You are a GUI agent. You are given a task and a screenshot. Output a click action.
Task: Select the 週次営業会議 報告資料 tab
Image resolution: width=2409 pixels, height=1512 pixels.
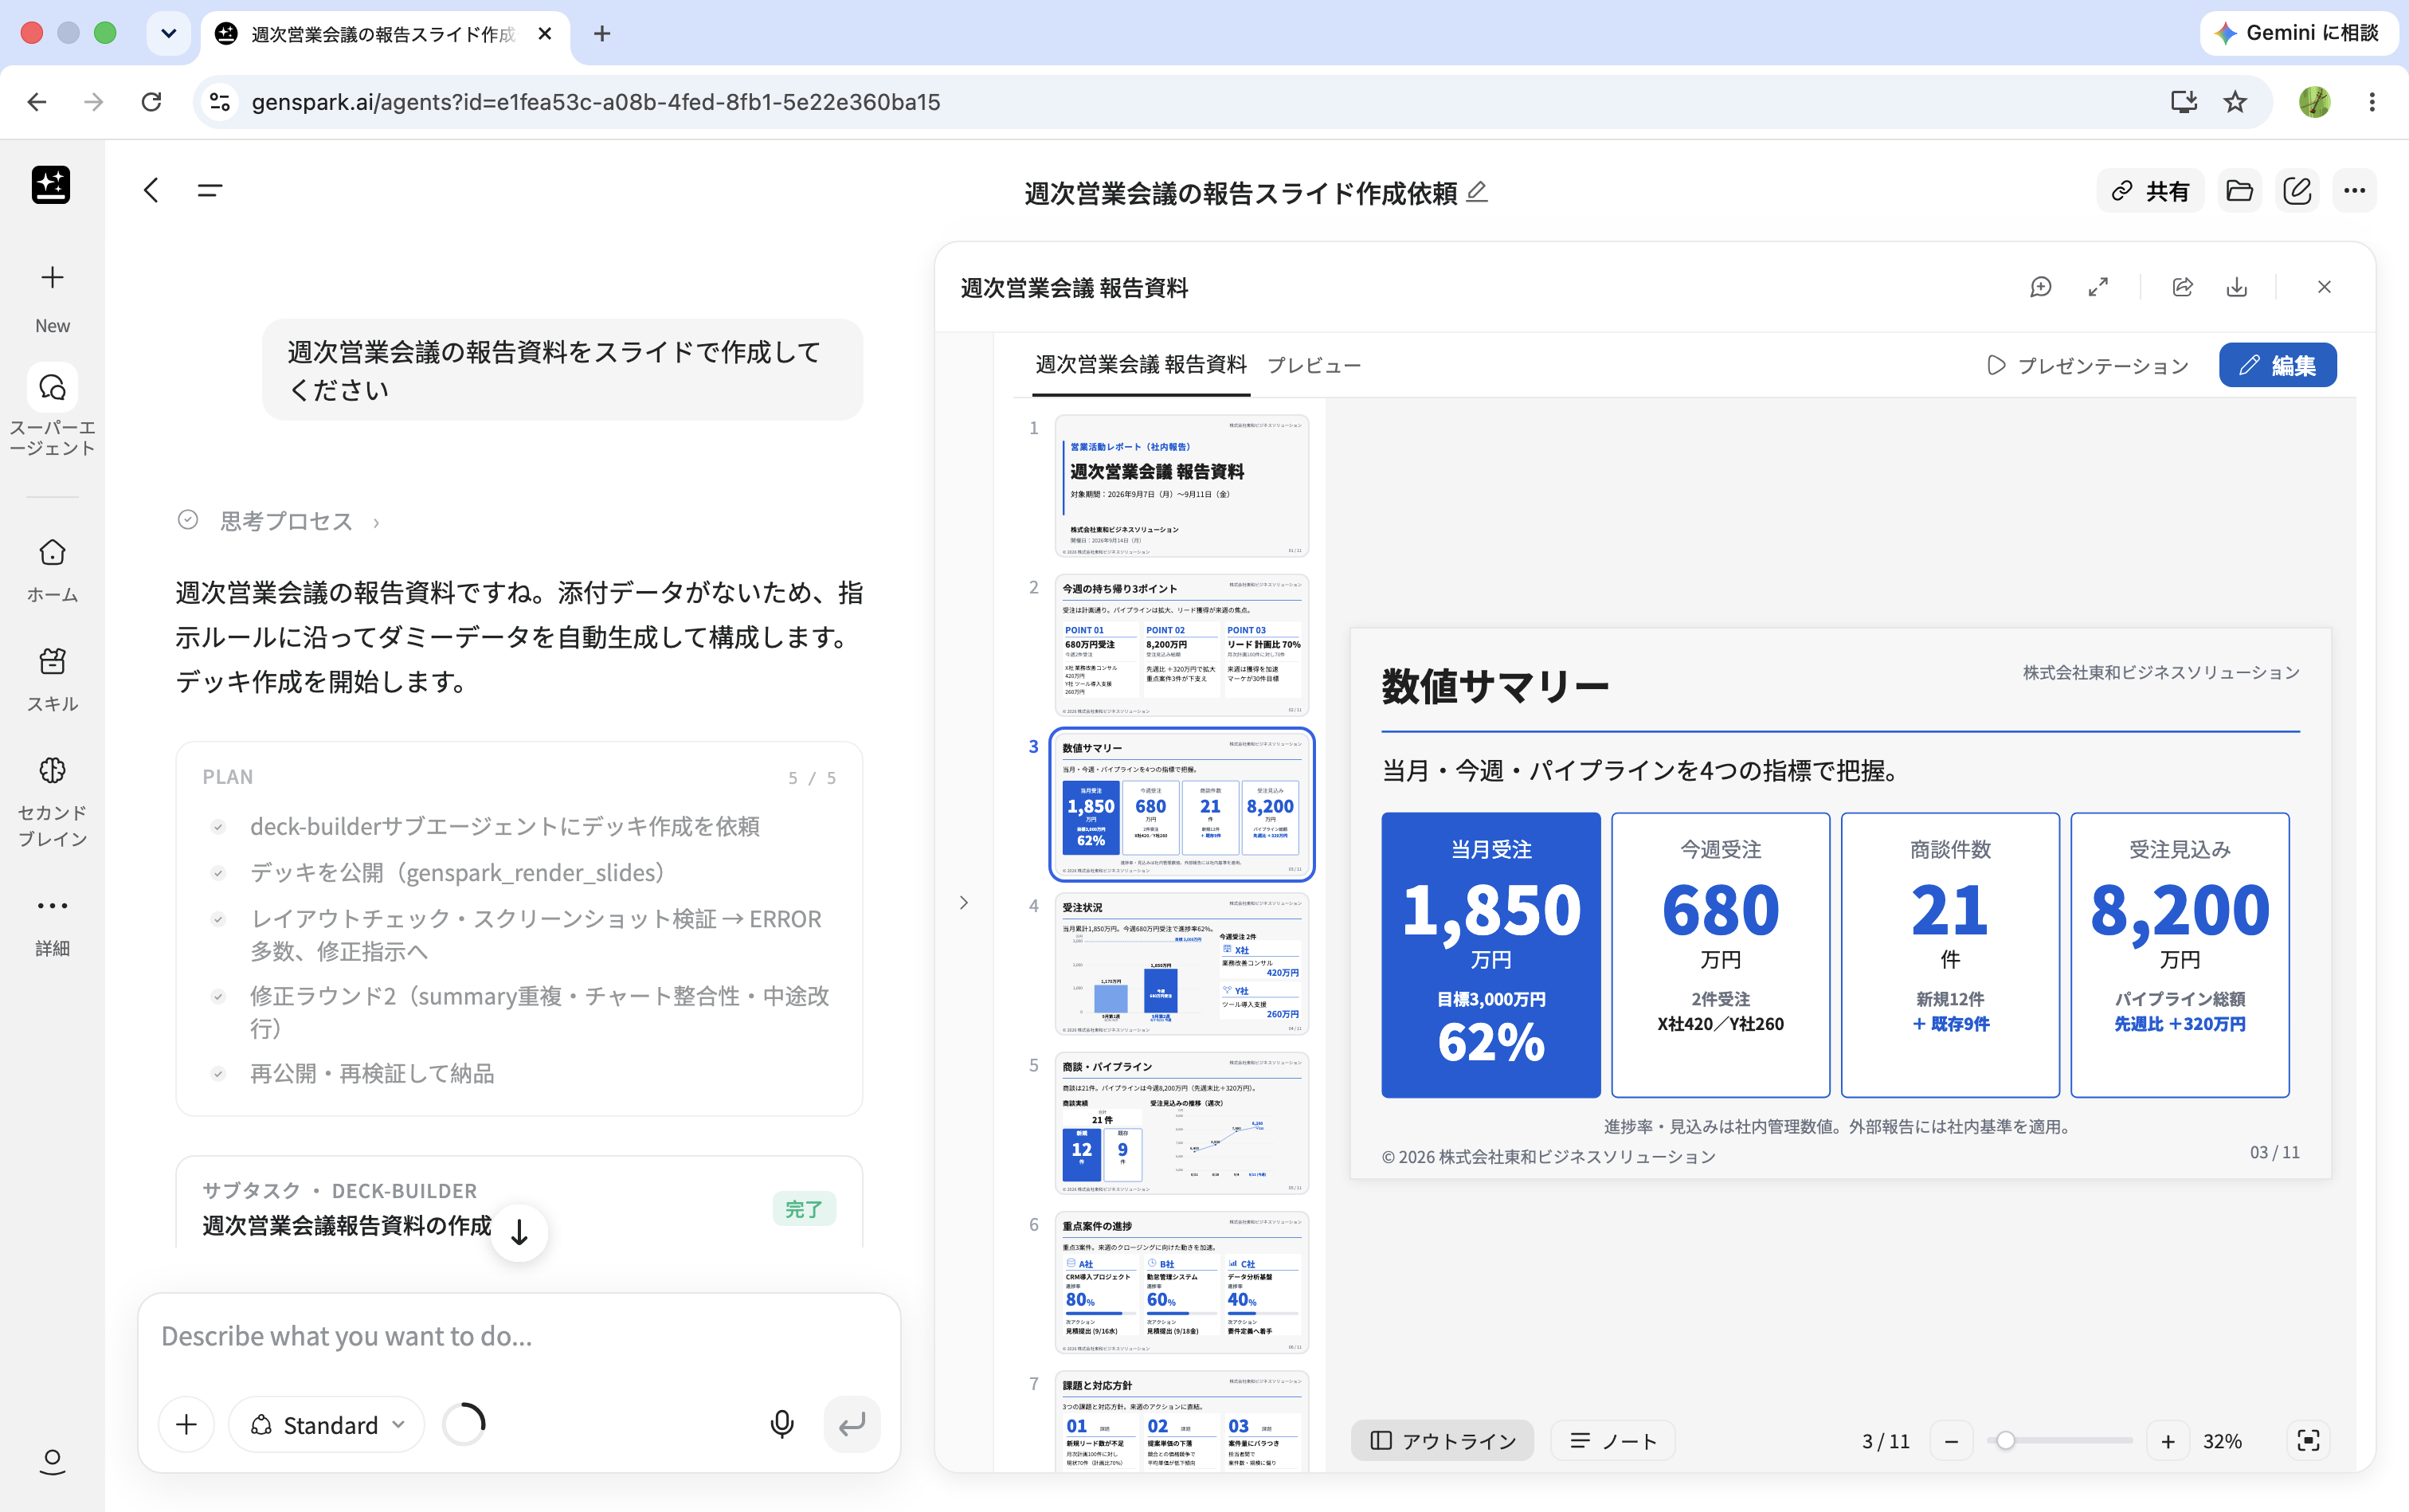1140,365
